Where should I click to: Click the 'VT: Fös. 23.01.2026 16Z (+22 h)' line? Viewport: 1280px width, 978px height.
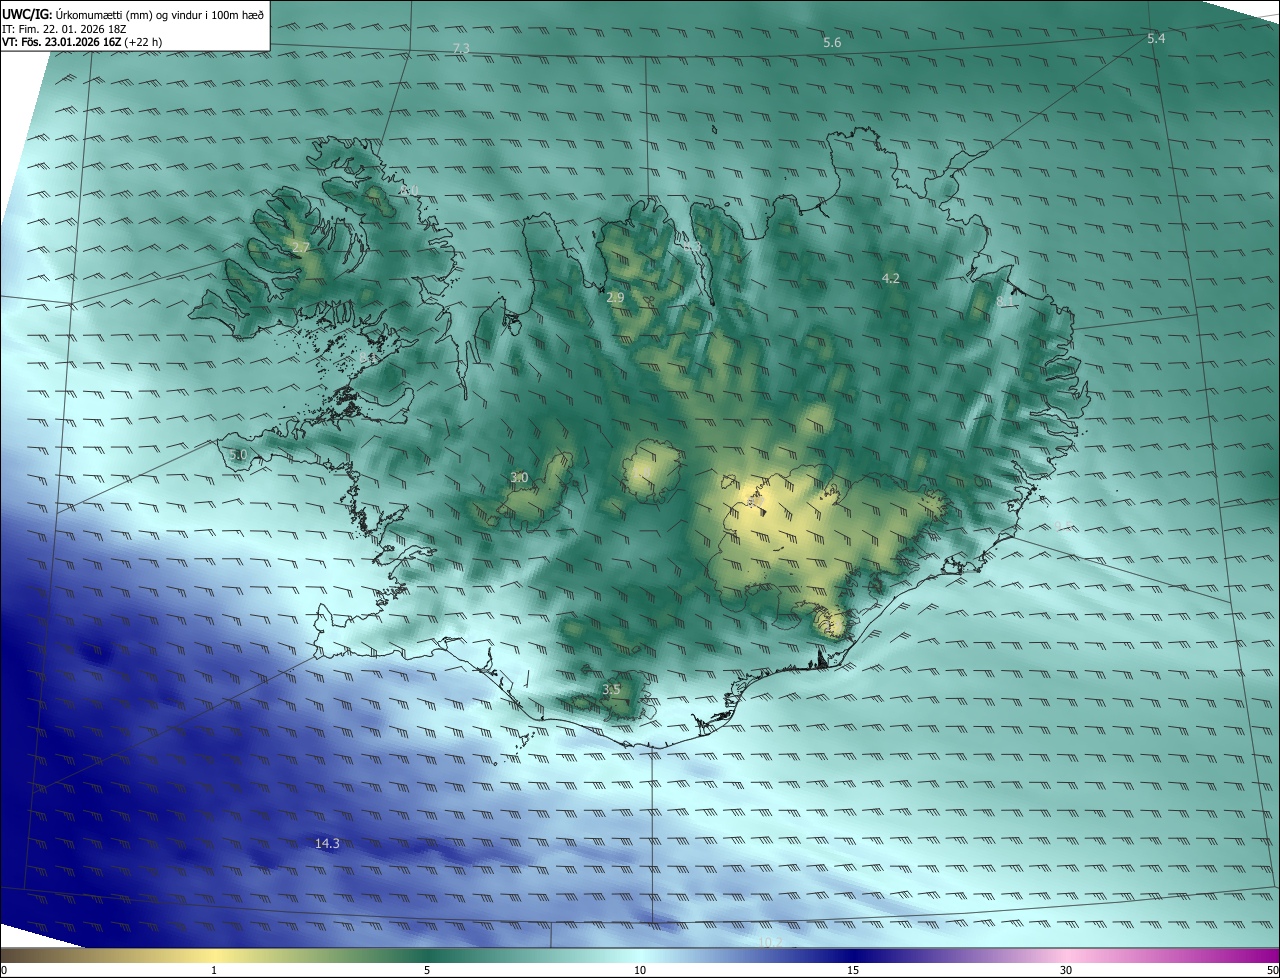(82, 42)
